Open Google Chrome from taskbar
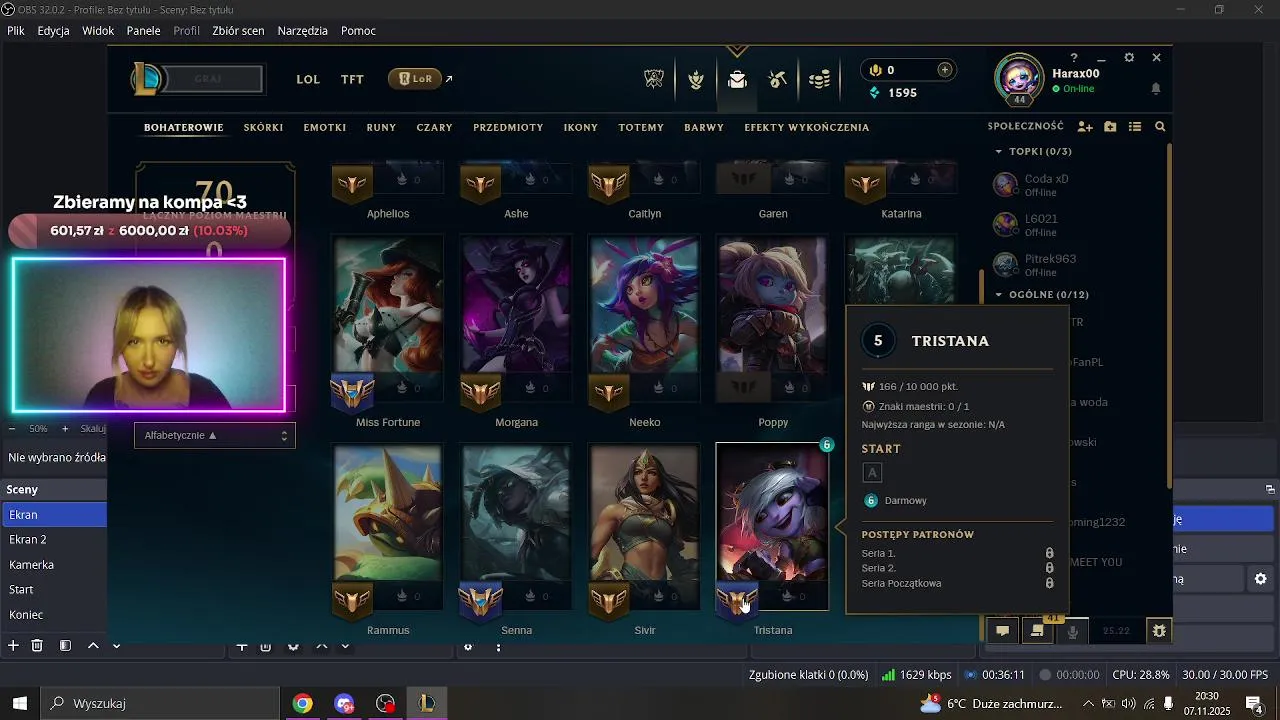Screen dimensions: 1280x720 [x=302, y=704]
